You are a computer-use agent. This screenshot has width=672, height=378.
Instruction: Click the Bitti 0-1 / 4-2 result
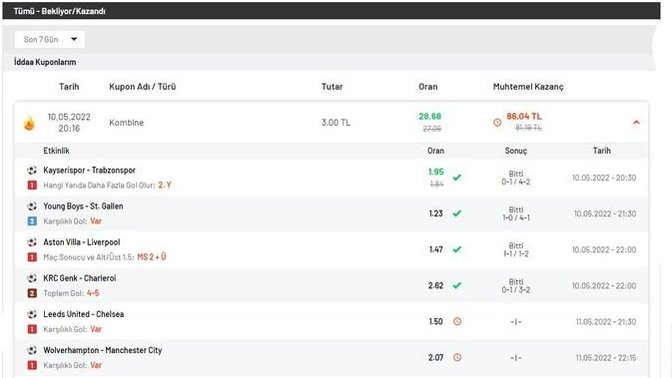pyautogui.click(x=516, y=177)
